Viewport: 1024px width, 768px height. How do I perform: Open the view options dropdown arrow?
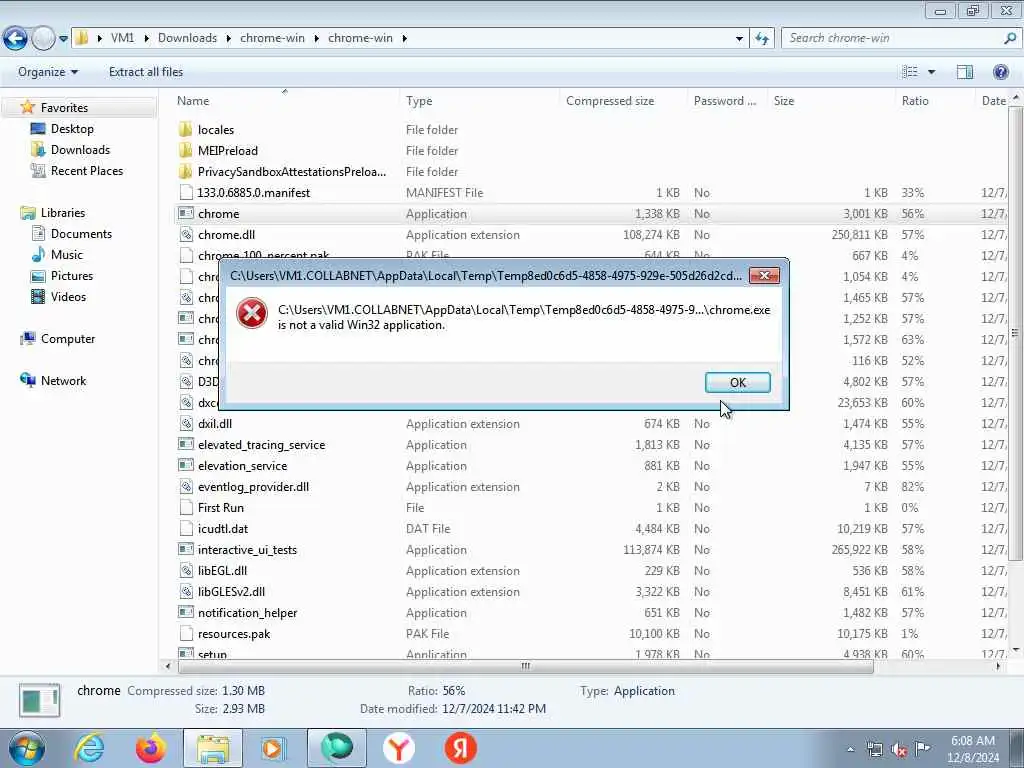pyautogui.click(x=931, y=72)
